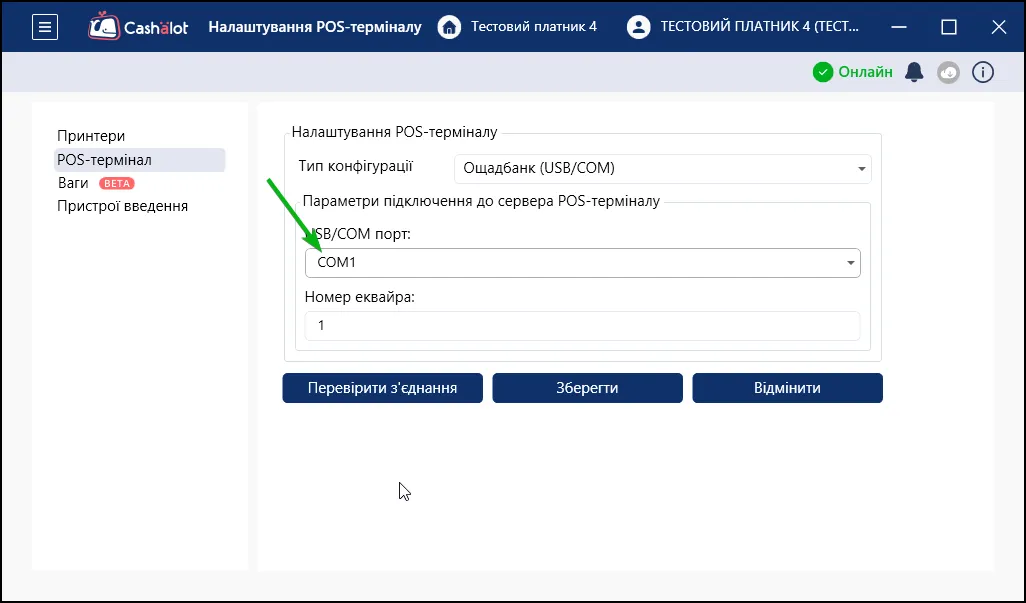Expand the Тип конфігурації dropdown
Screen dimensions: 1026x603
pyautogui.click(x=663, y=169)
